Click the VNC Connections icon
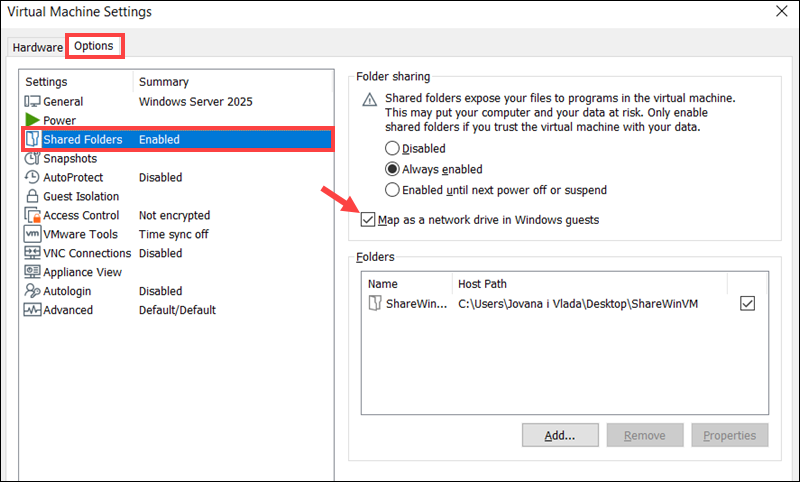The height and width of the screenshot is (482, 800). (32, 254)
